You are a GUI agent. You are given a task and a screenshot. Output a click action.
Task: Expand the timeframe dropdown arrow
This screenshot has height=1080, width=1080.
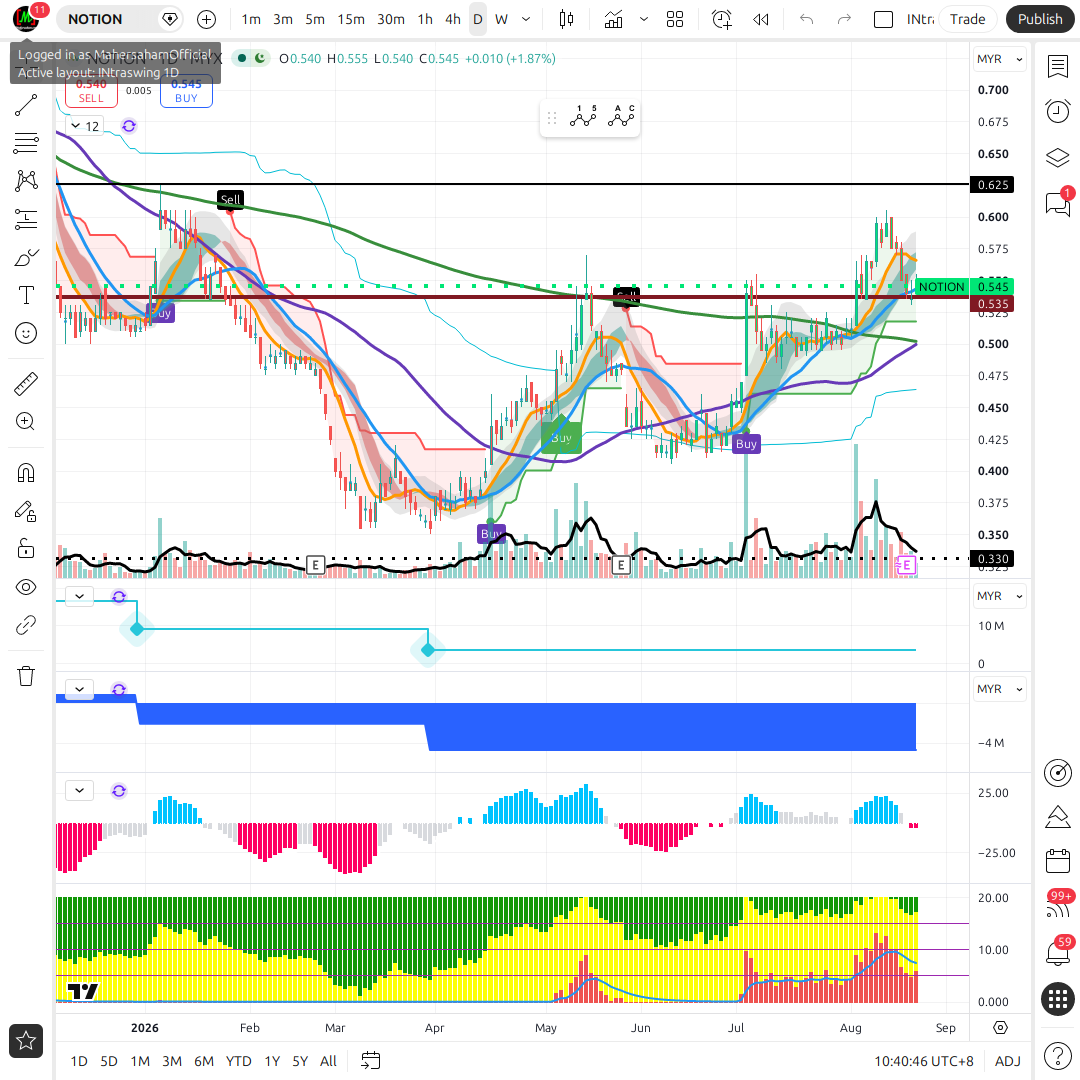[x=526, y=19]
